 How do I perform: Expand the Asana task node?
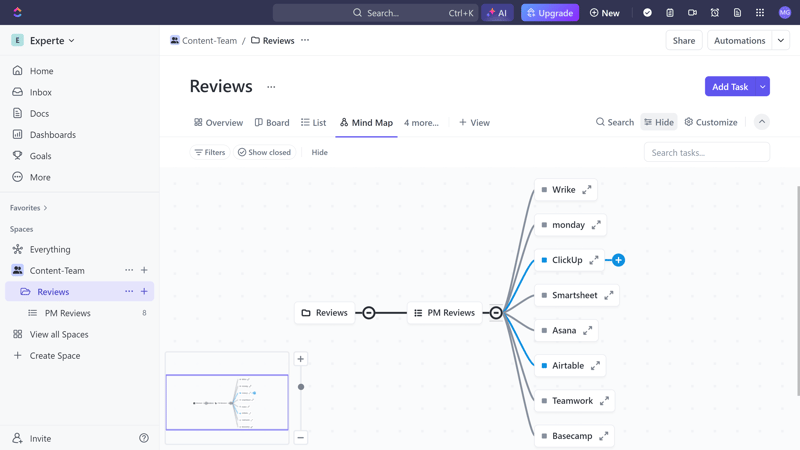tap(587, 331)
